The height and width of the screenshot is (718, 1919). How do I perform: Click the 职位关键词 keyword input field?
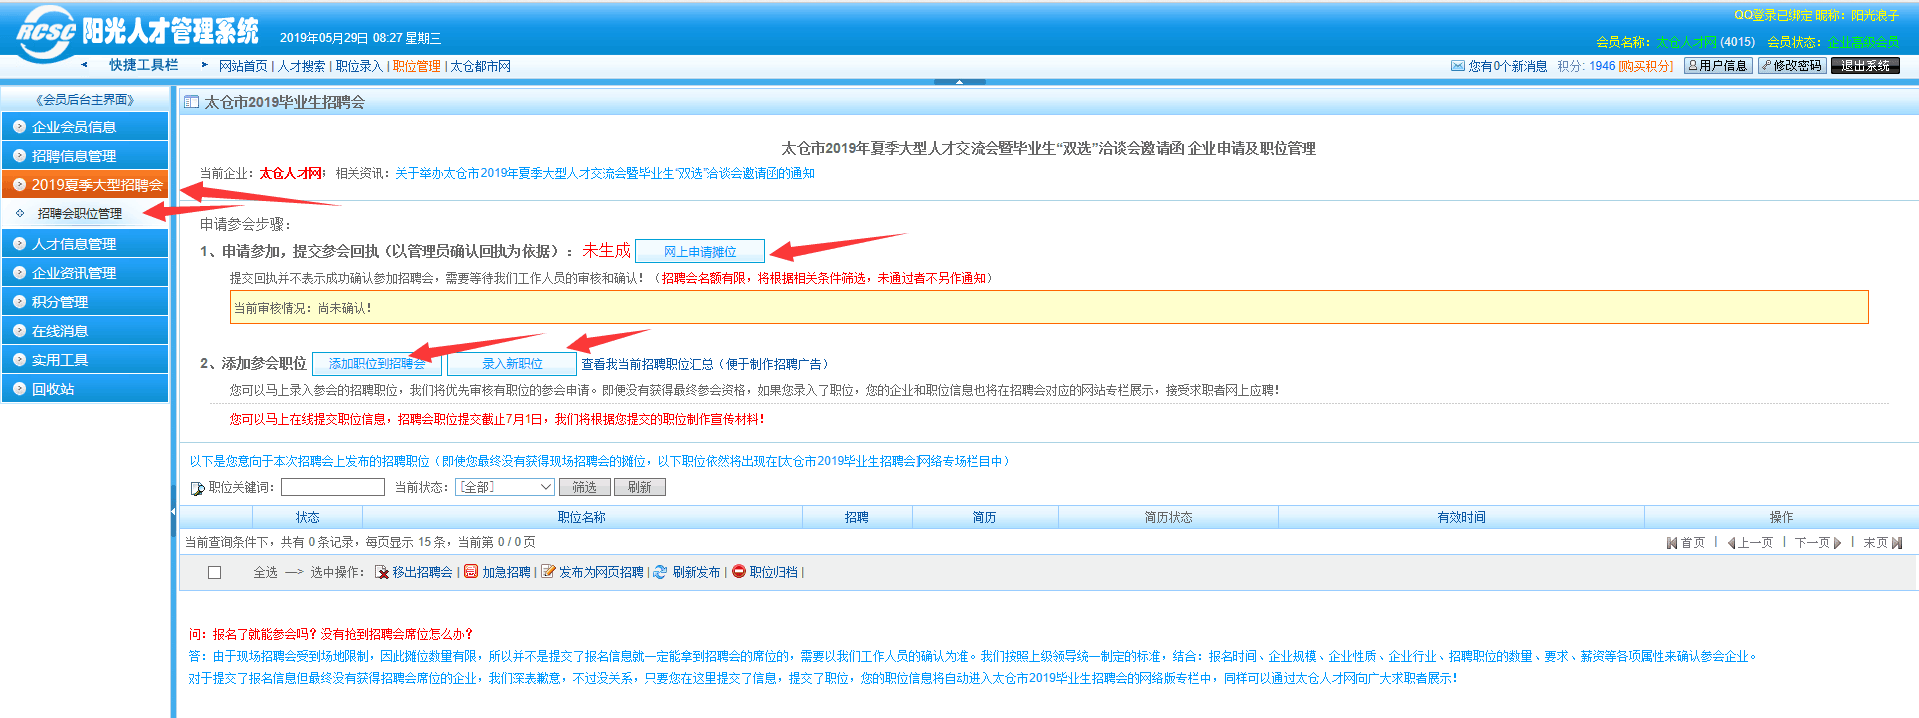click(333, 487)
